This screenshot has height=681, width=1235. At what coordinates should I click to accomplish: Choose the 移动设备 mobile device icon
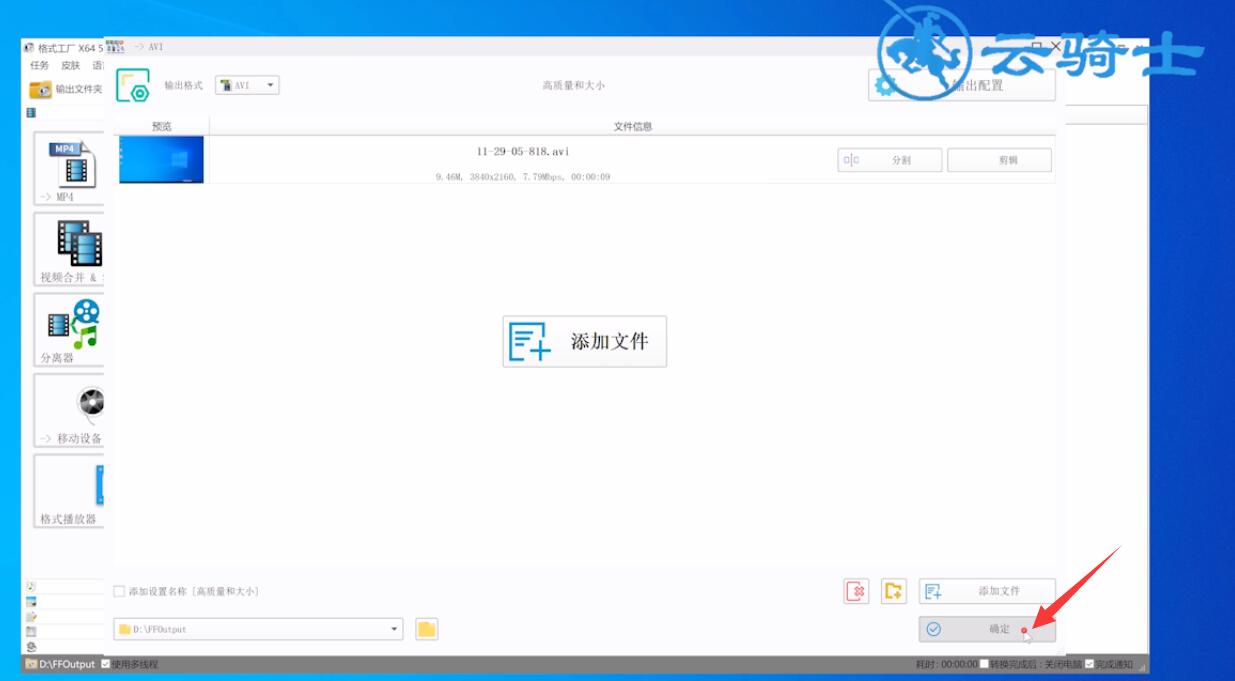(x=69, y=411)
